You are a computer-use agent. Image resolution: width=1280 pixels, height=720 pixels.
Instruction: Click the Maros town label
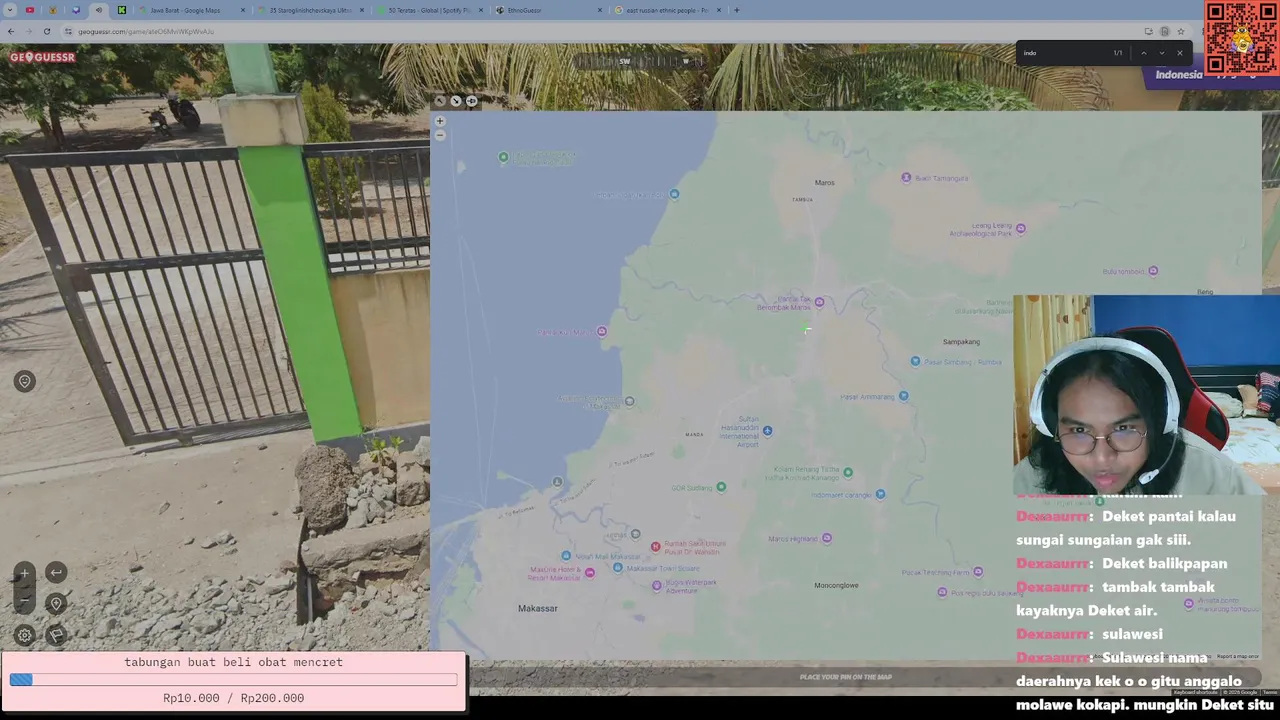point(824,183)
